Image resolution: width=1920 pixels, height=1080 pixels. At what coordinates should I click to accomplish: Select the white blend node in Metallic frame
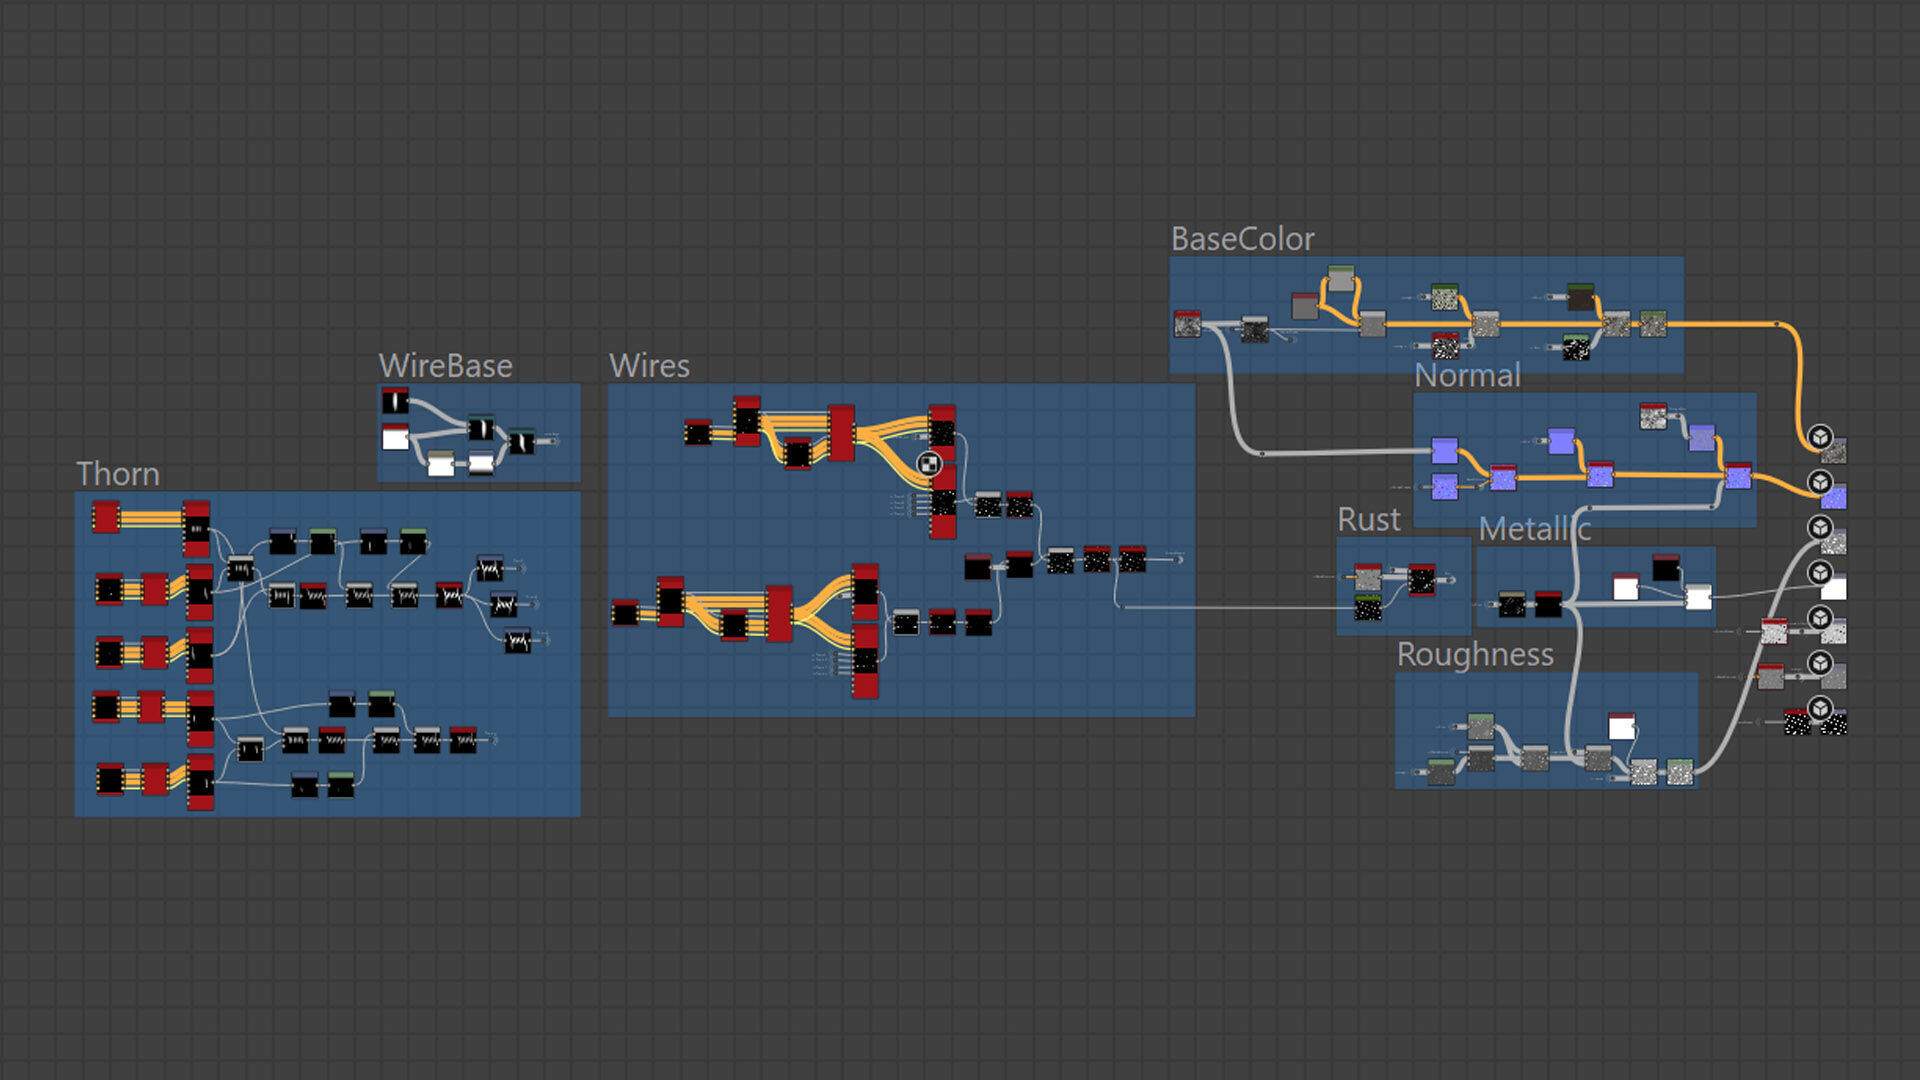tap(1698, 597)
